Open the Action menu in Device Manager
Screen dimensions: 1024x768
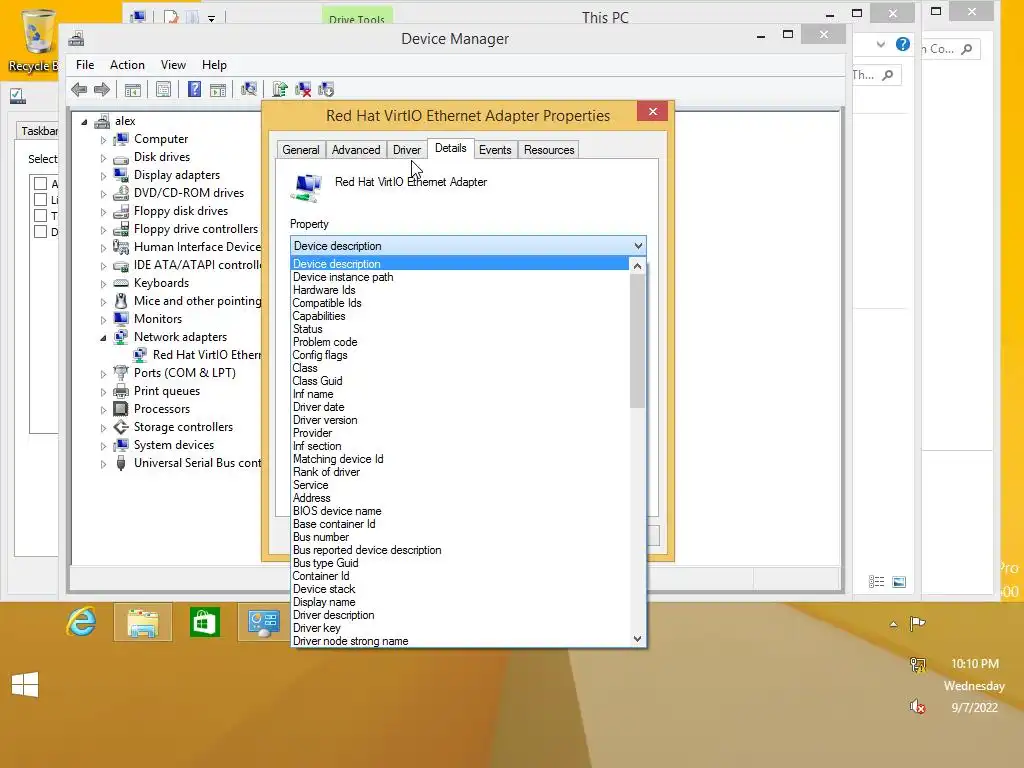pos(127,65)
